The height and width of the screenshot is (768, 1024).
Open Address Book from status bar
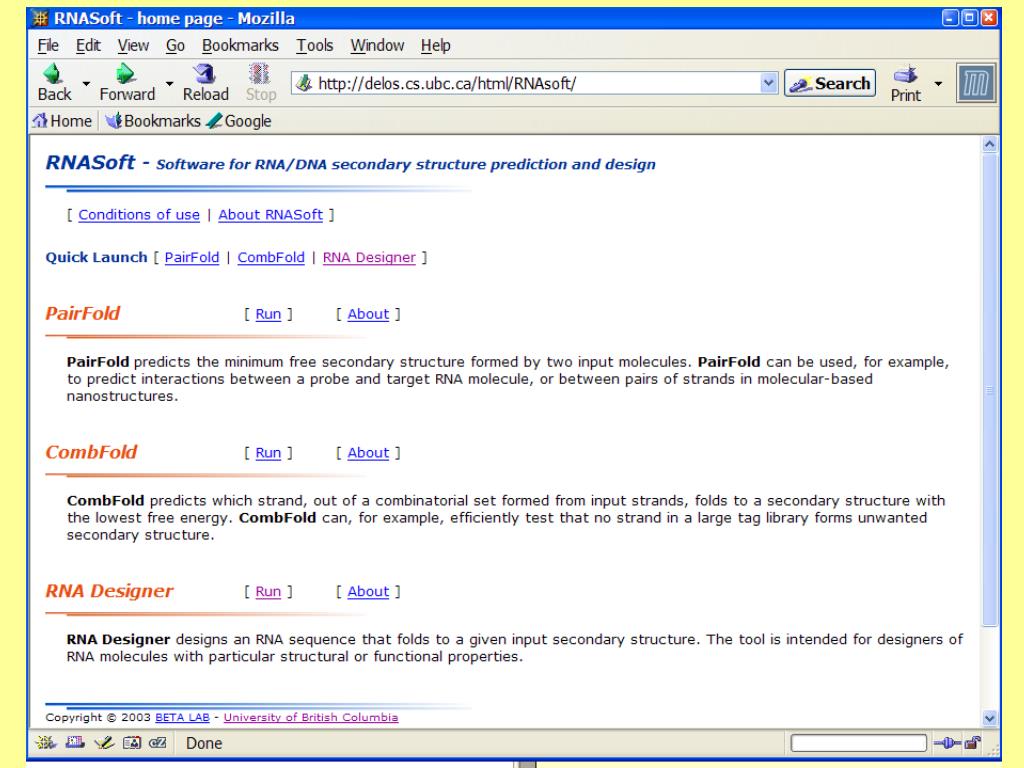point(131,743)
